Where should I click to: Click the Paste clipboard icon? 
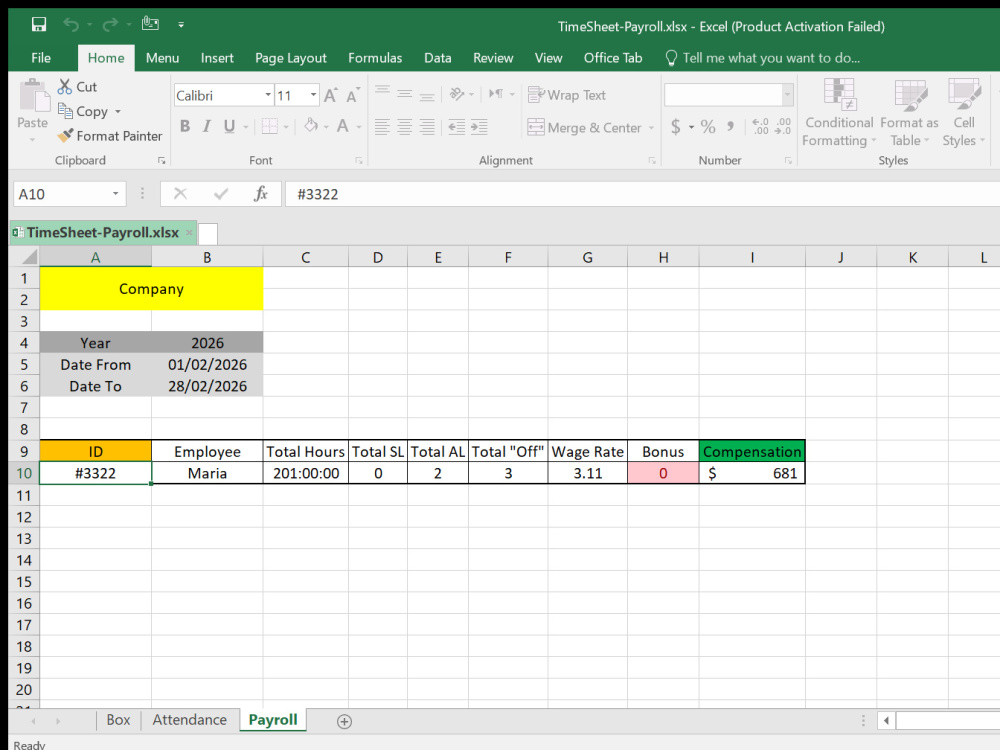[33, 94]
